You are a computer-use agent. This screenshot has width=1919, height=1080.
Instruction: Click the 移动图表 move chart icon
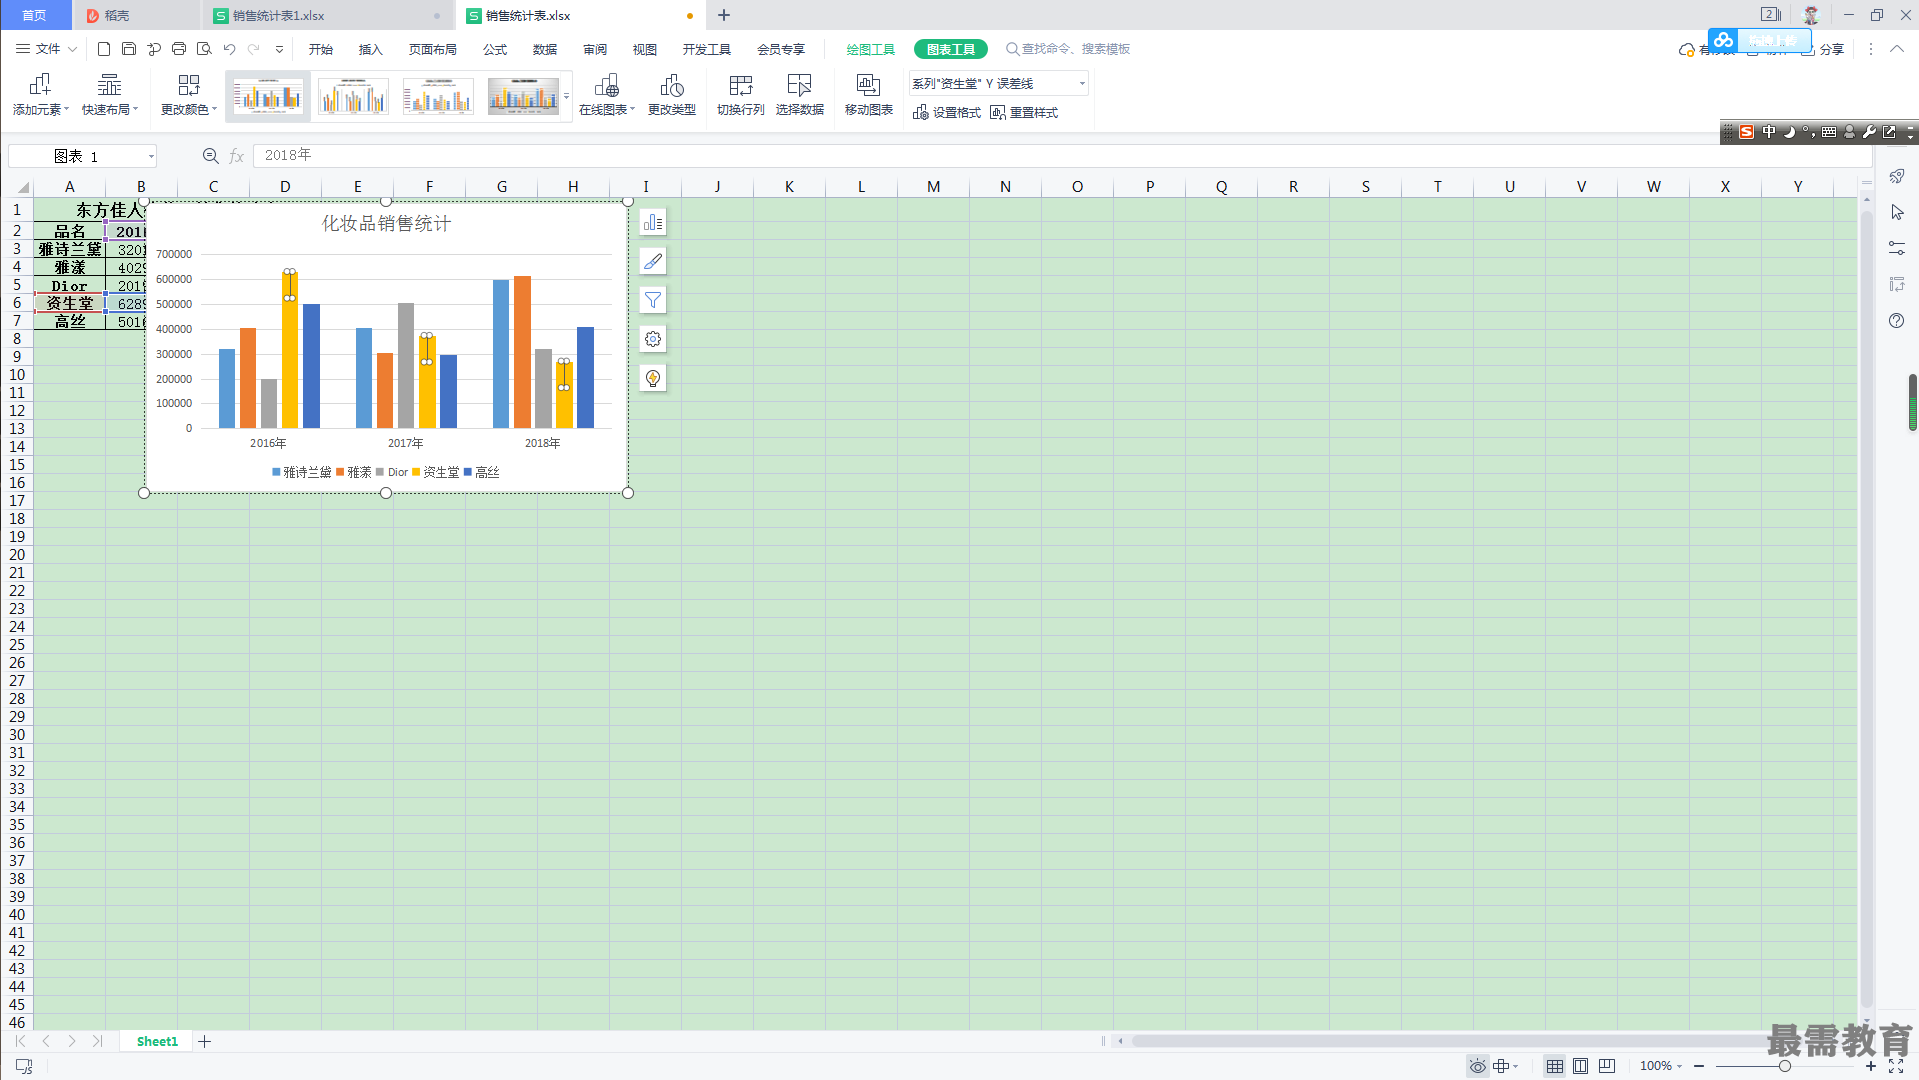pyautogui.click(x=869, y=95)
